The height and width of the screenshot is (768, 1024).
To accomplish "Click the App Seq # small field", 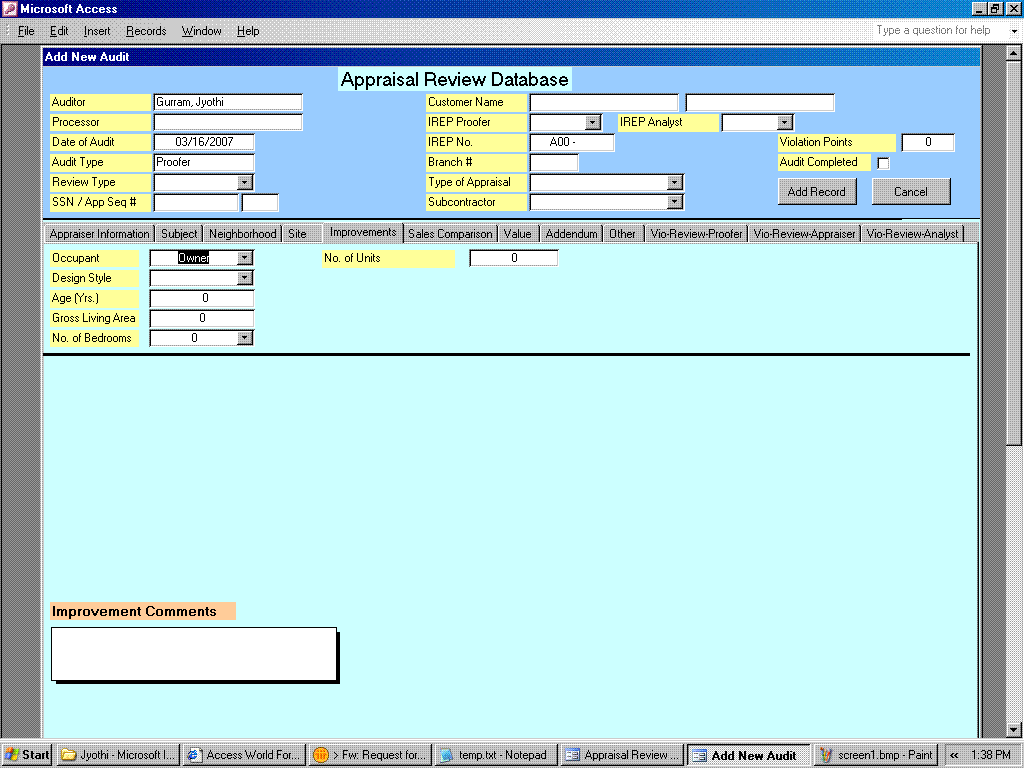I will 260,202.
